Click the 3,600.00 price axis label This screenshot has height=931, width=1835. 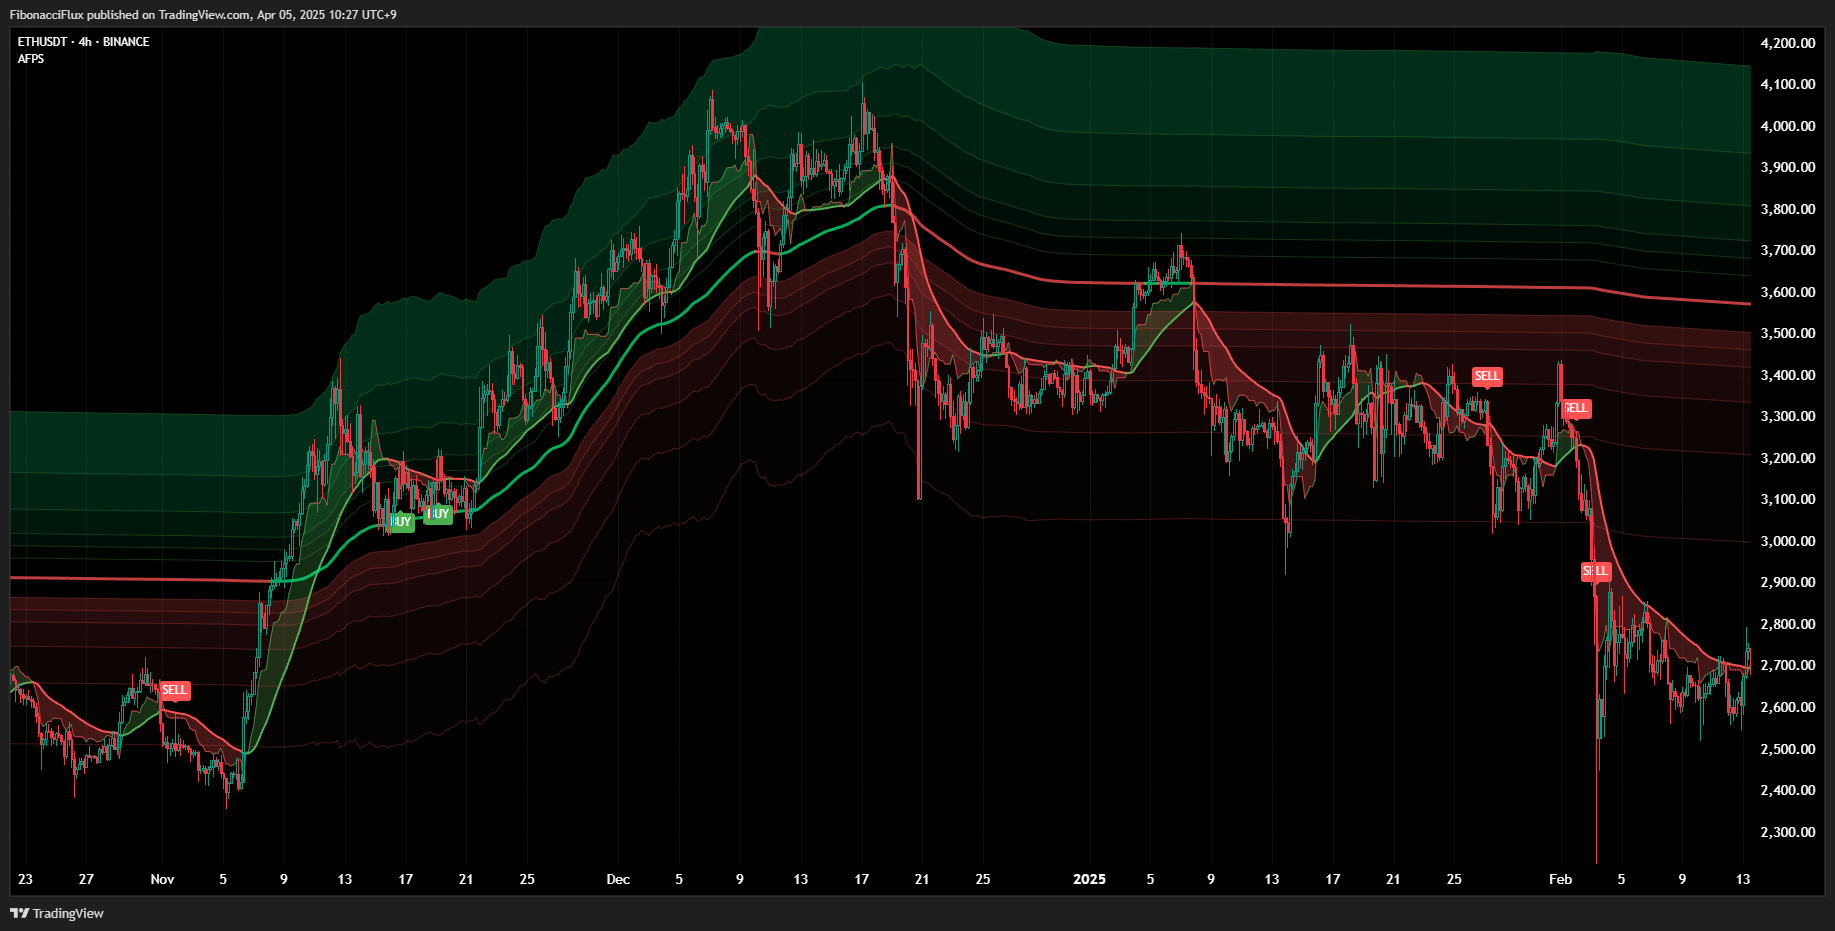(1788, 292)
